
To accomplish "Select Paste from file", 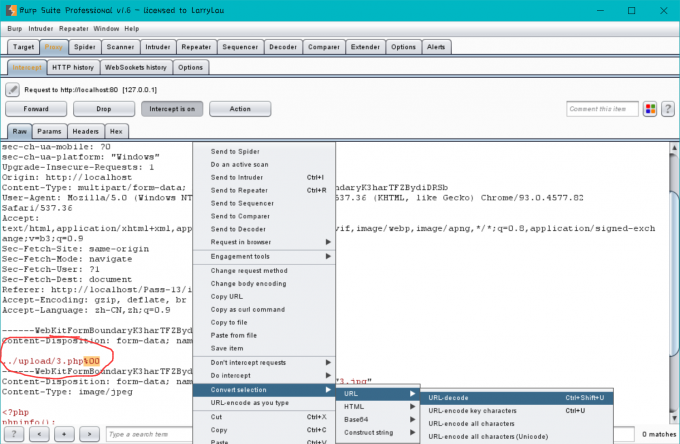I will tap(264, 336).
